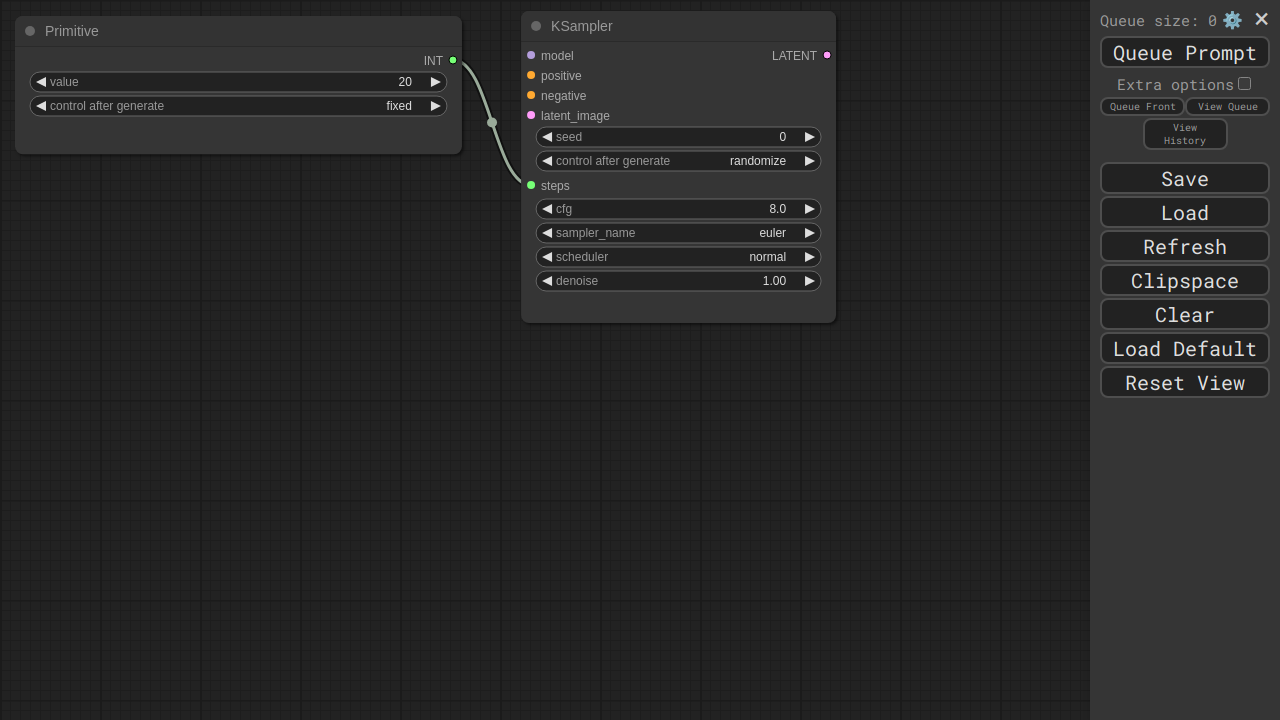Open settings via the gear icon
Image resolution: width=1280 pixels, height=720 pixels.
point(1232,20)
